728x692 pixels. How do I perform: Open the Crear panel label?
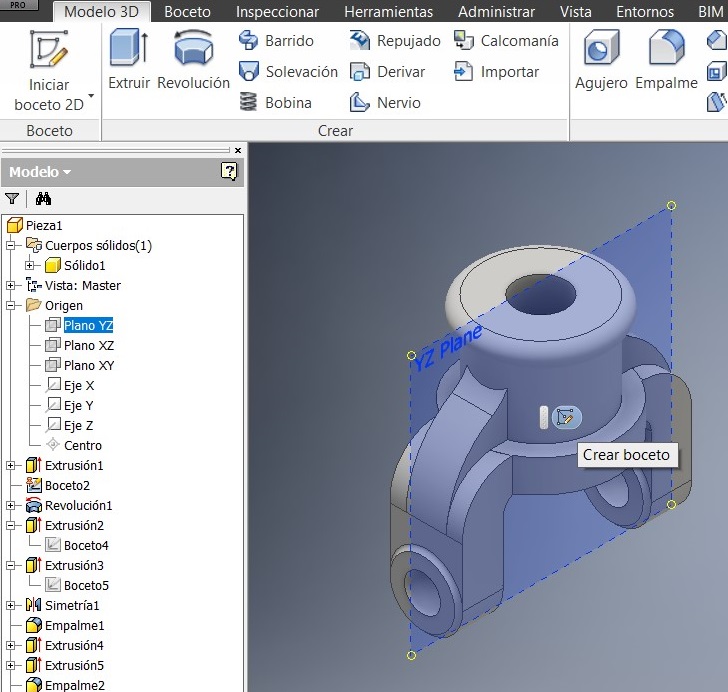335,131
